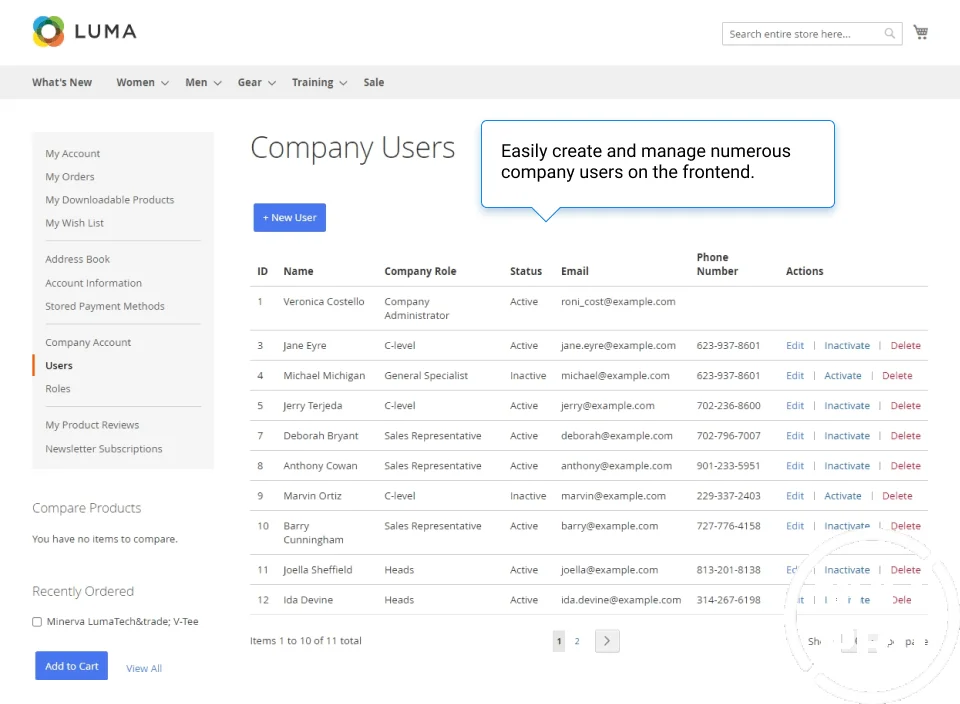The height and width of the screenshot is (704, 960).
Task: Click the New User button
Action: [x=289, y=218]
